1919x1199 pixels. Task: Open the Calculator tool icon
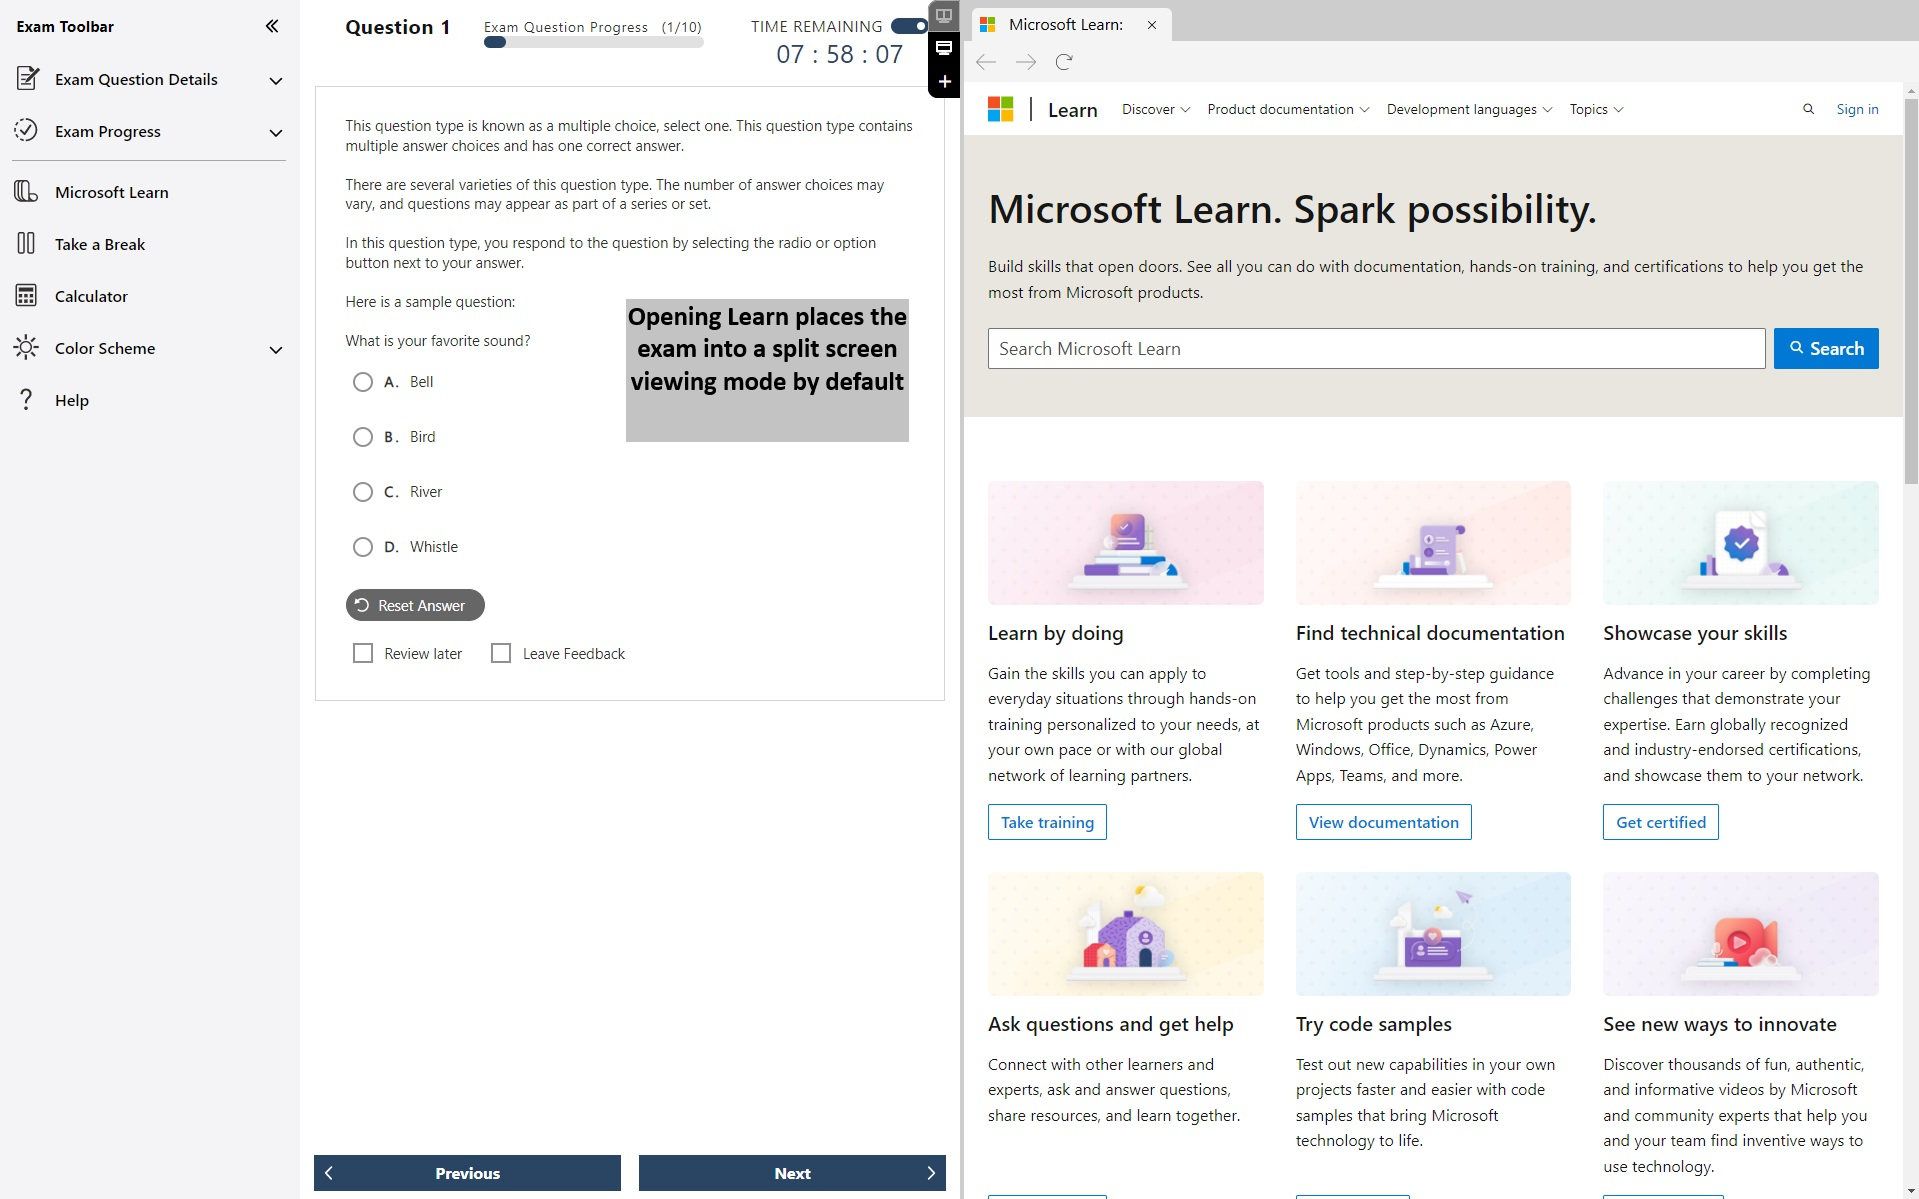click(x=26, y=295)
